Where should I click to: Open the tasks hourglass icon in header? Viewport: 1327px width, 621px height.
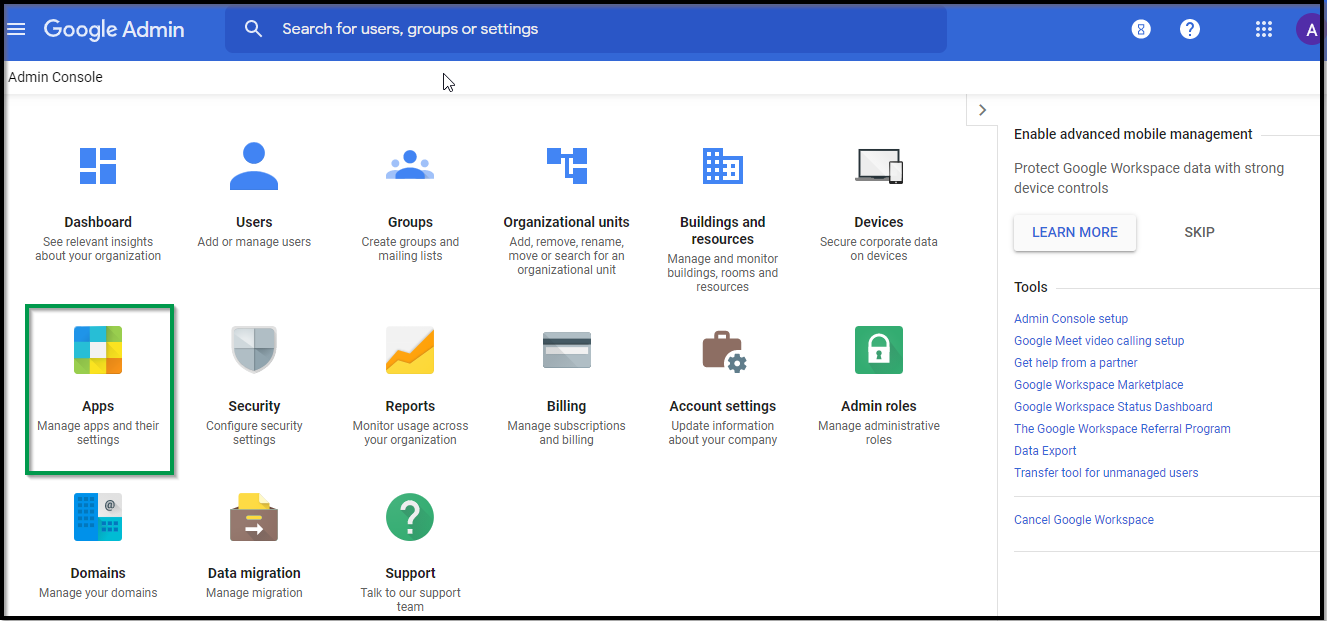pyautogui.click(x=1141, y=29)
